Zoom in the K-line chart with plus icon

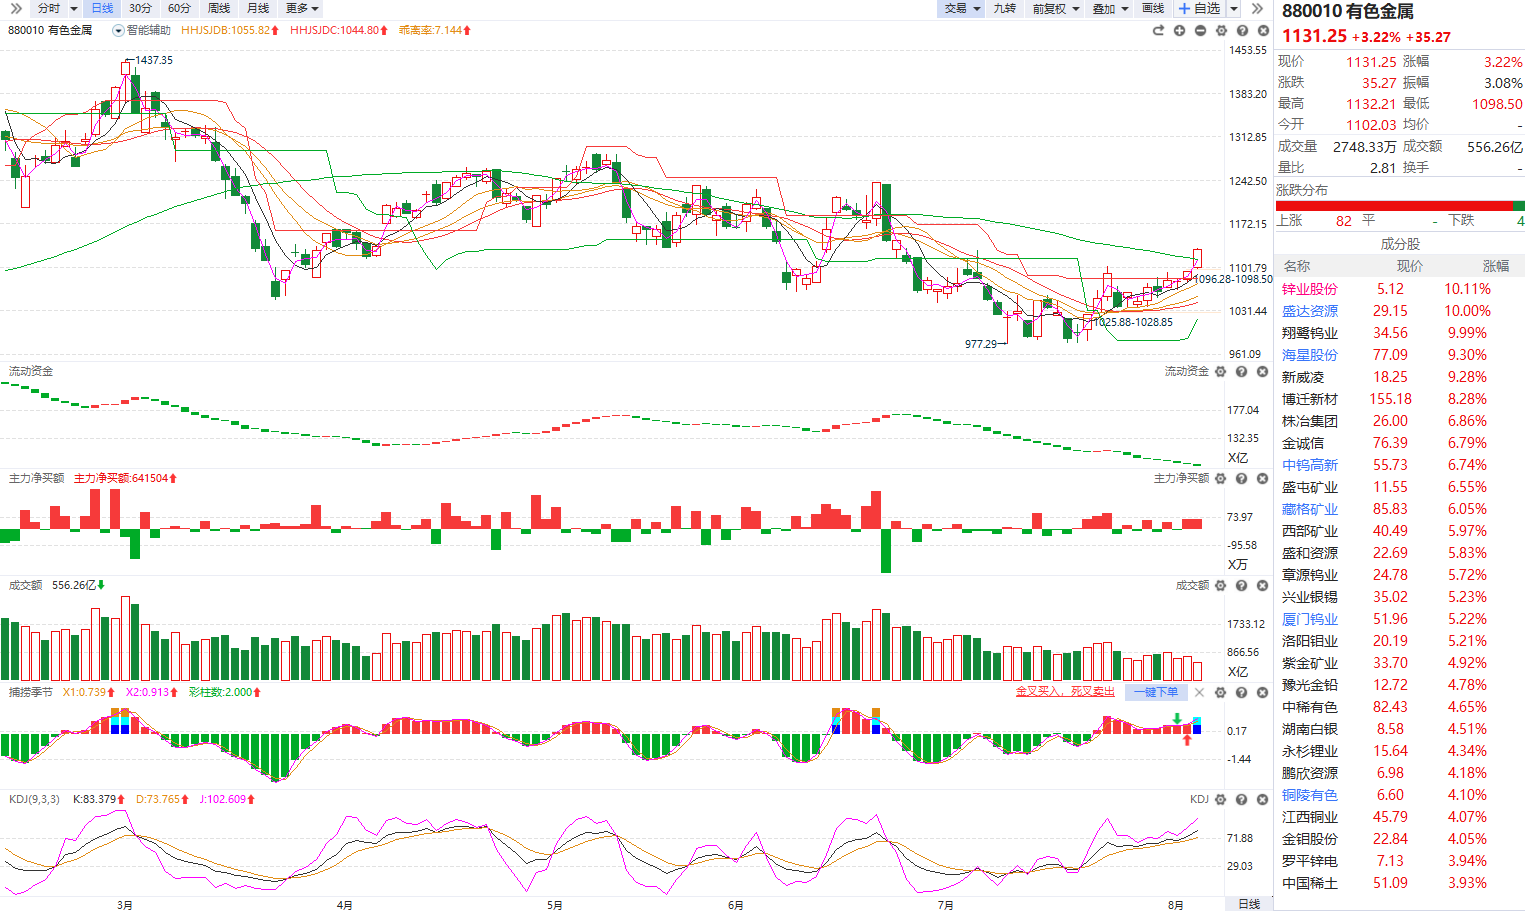point(1179,30)
